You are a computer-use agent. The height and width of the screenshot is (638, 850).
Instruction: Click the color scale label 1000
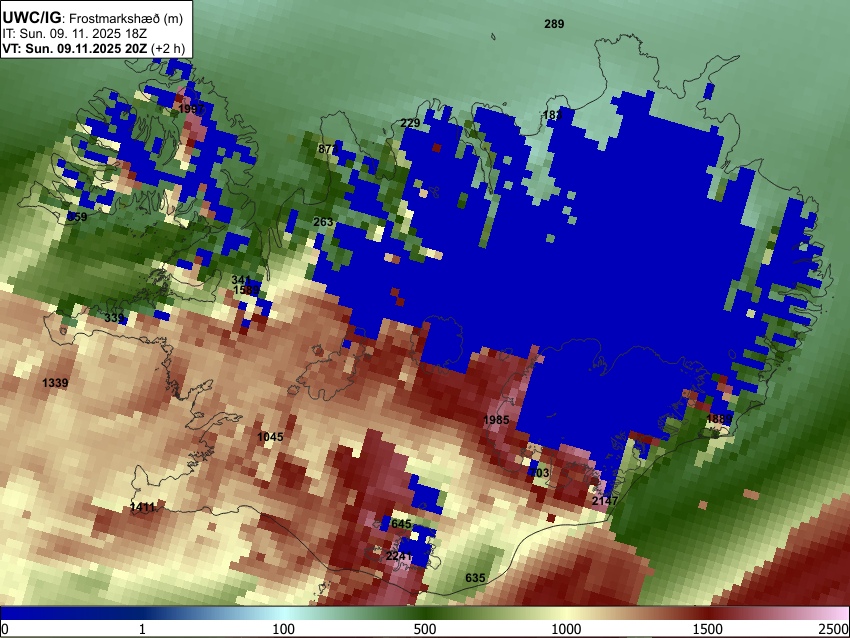566,629
